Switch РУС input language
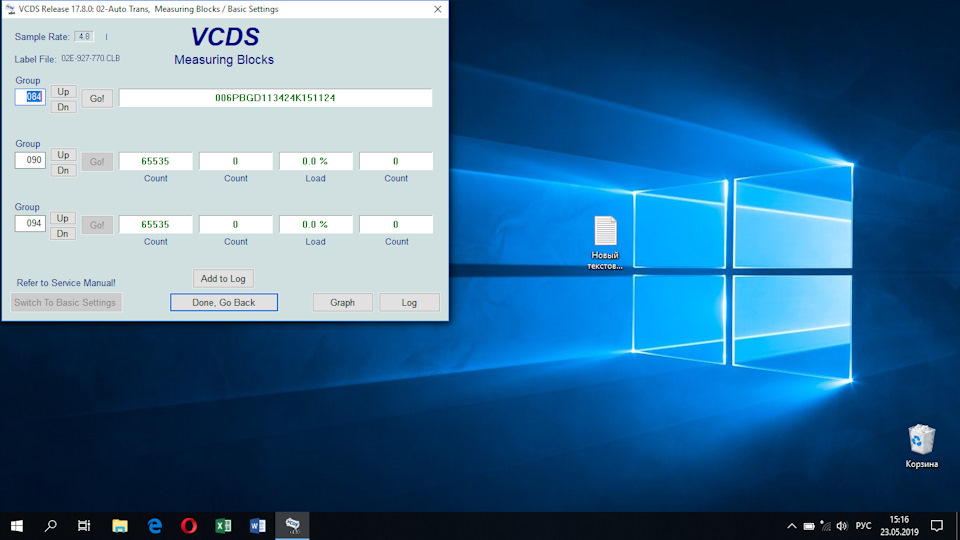The width and height of the screenshot is (960, 540). (x=863, y=526)
